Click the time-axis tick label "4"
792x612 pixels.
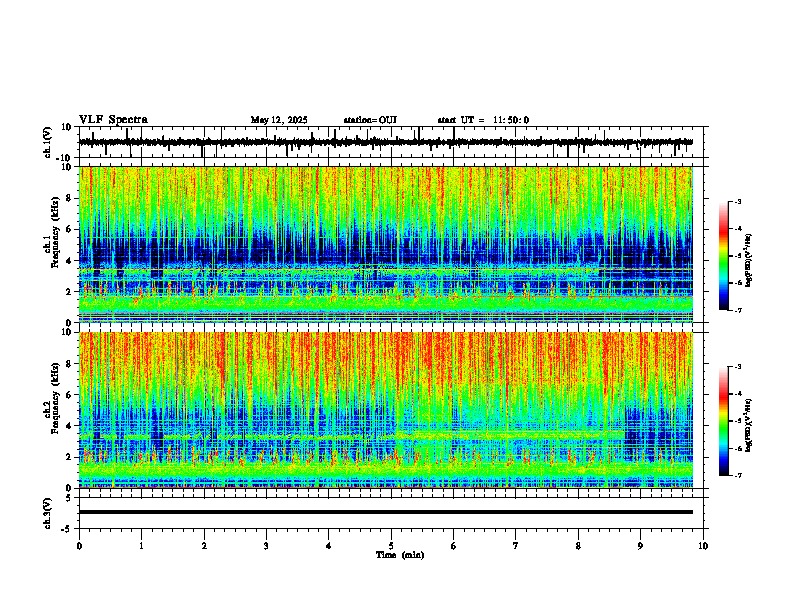(x=329, y=546)
